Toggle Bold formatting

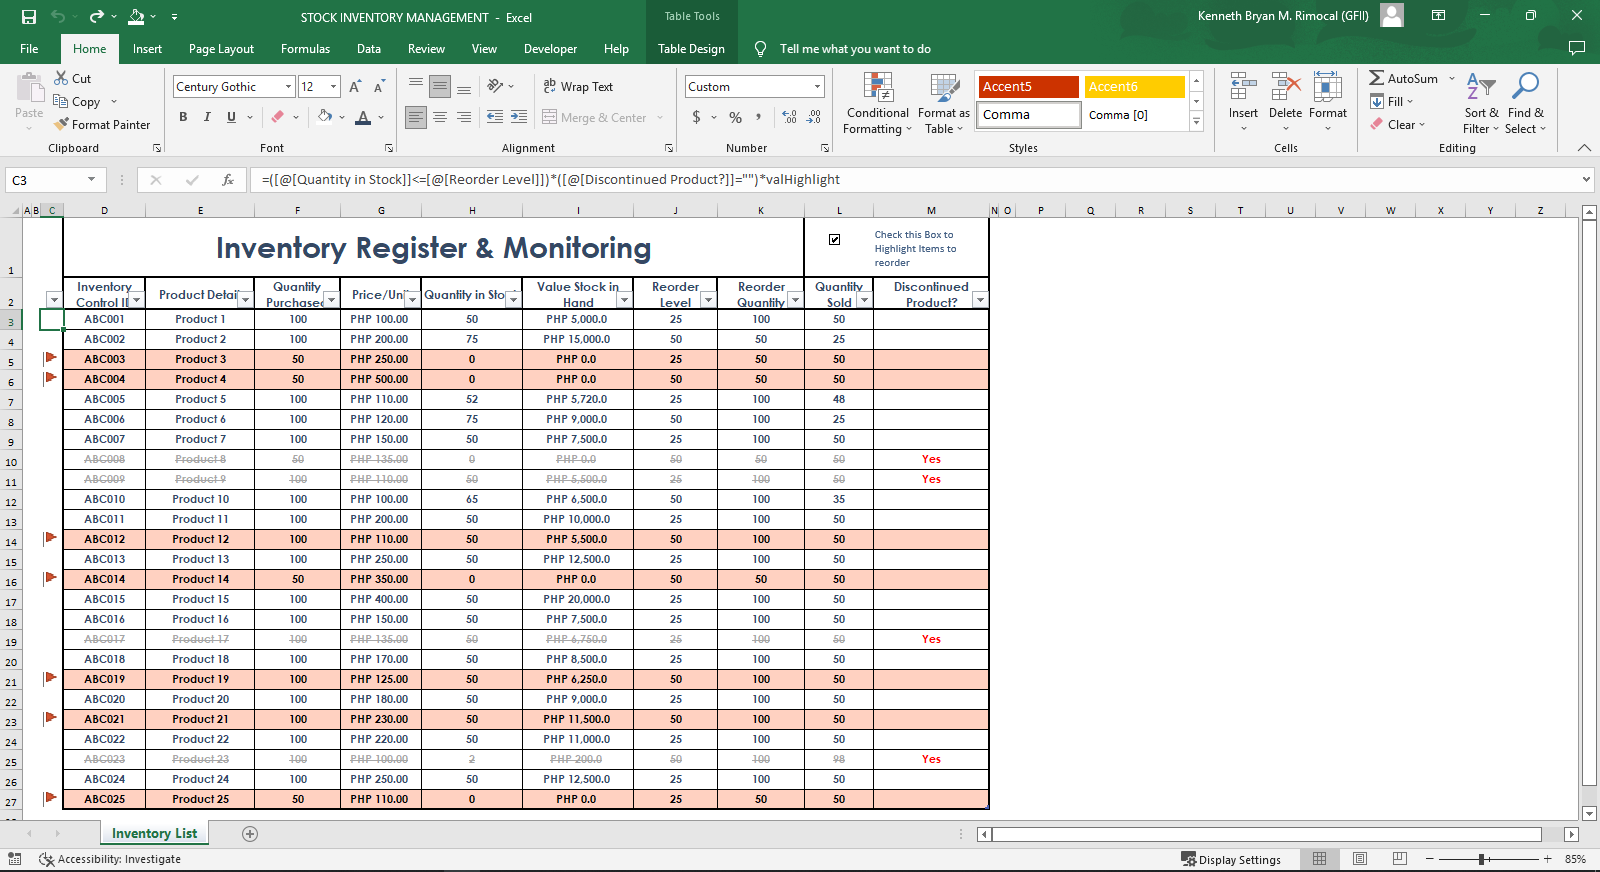183,117
